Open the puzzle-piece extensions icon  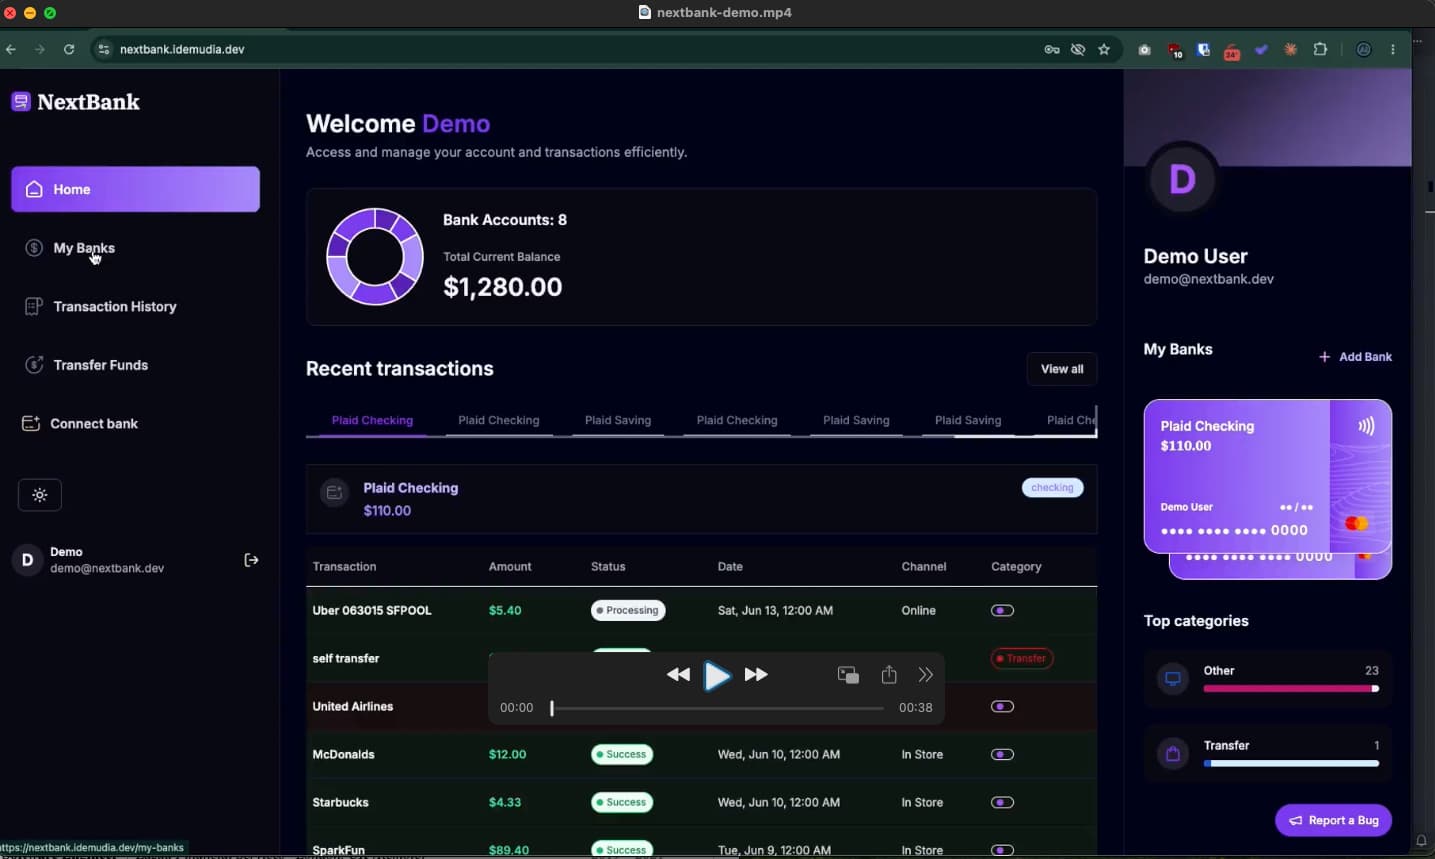(x=1320, y=49)
